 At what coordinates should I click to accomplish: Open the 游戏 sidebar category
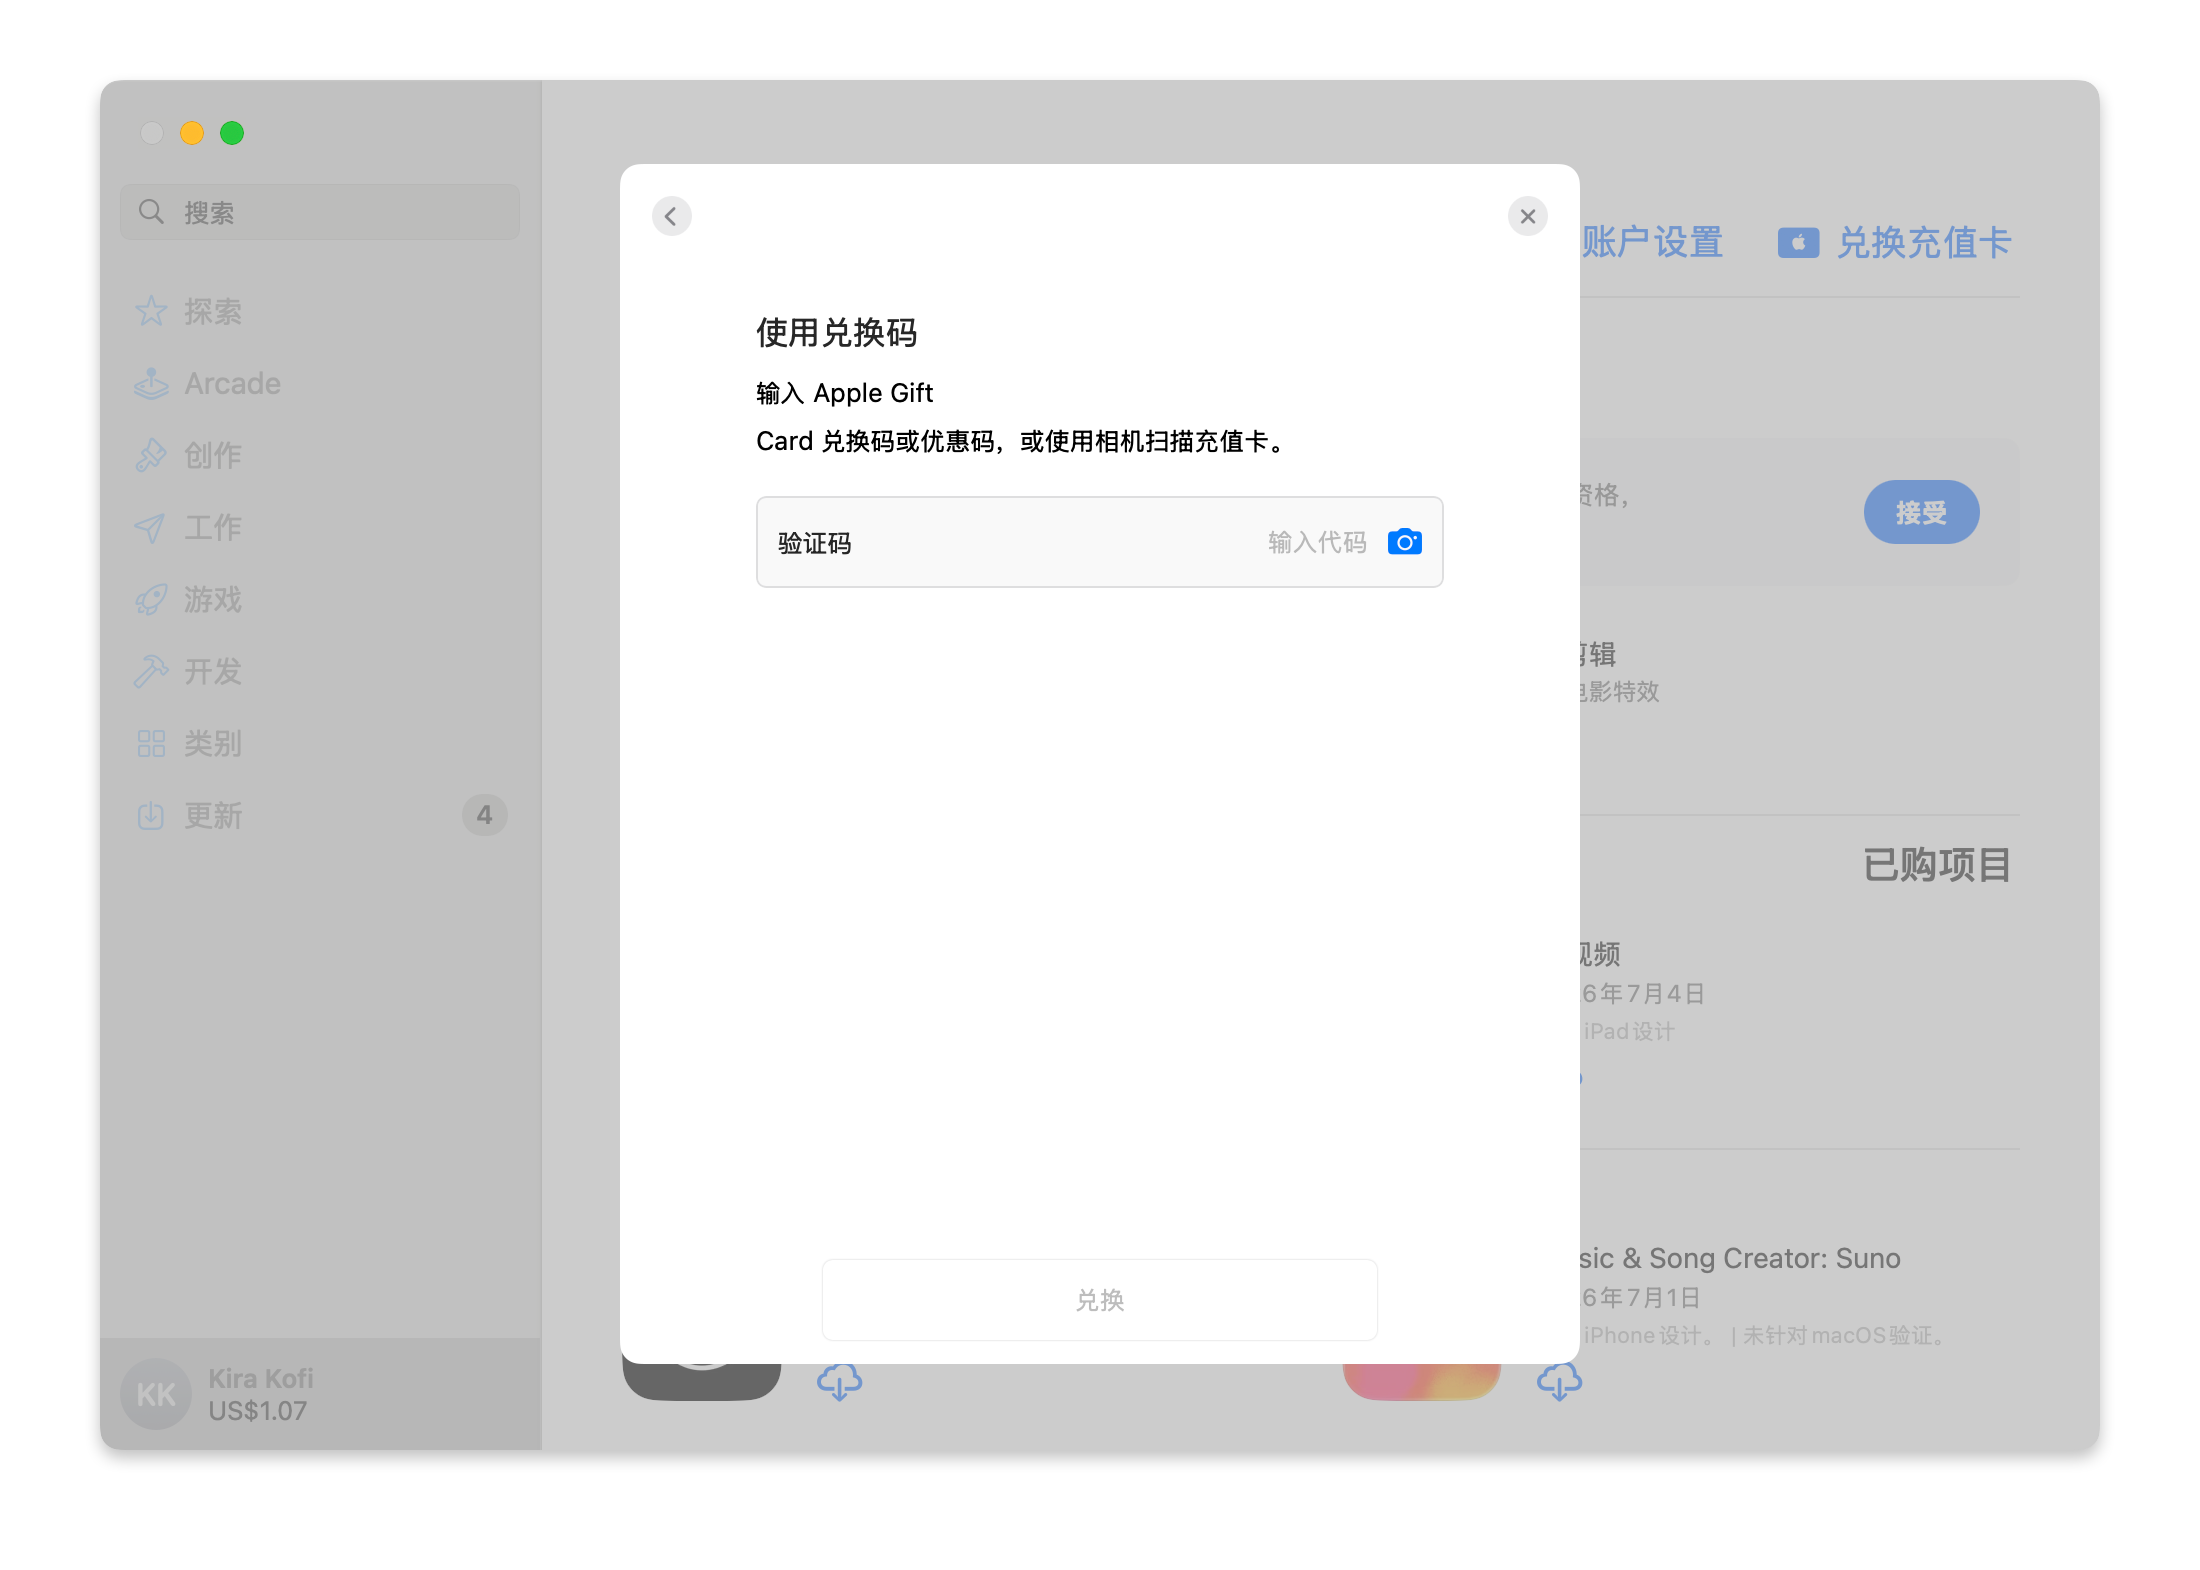[320, 600]
